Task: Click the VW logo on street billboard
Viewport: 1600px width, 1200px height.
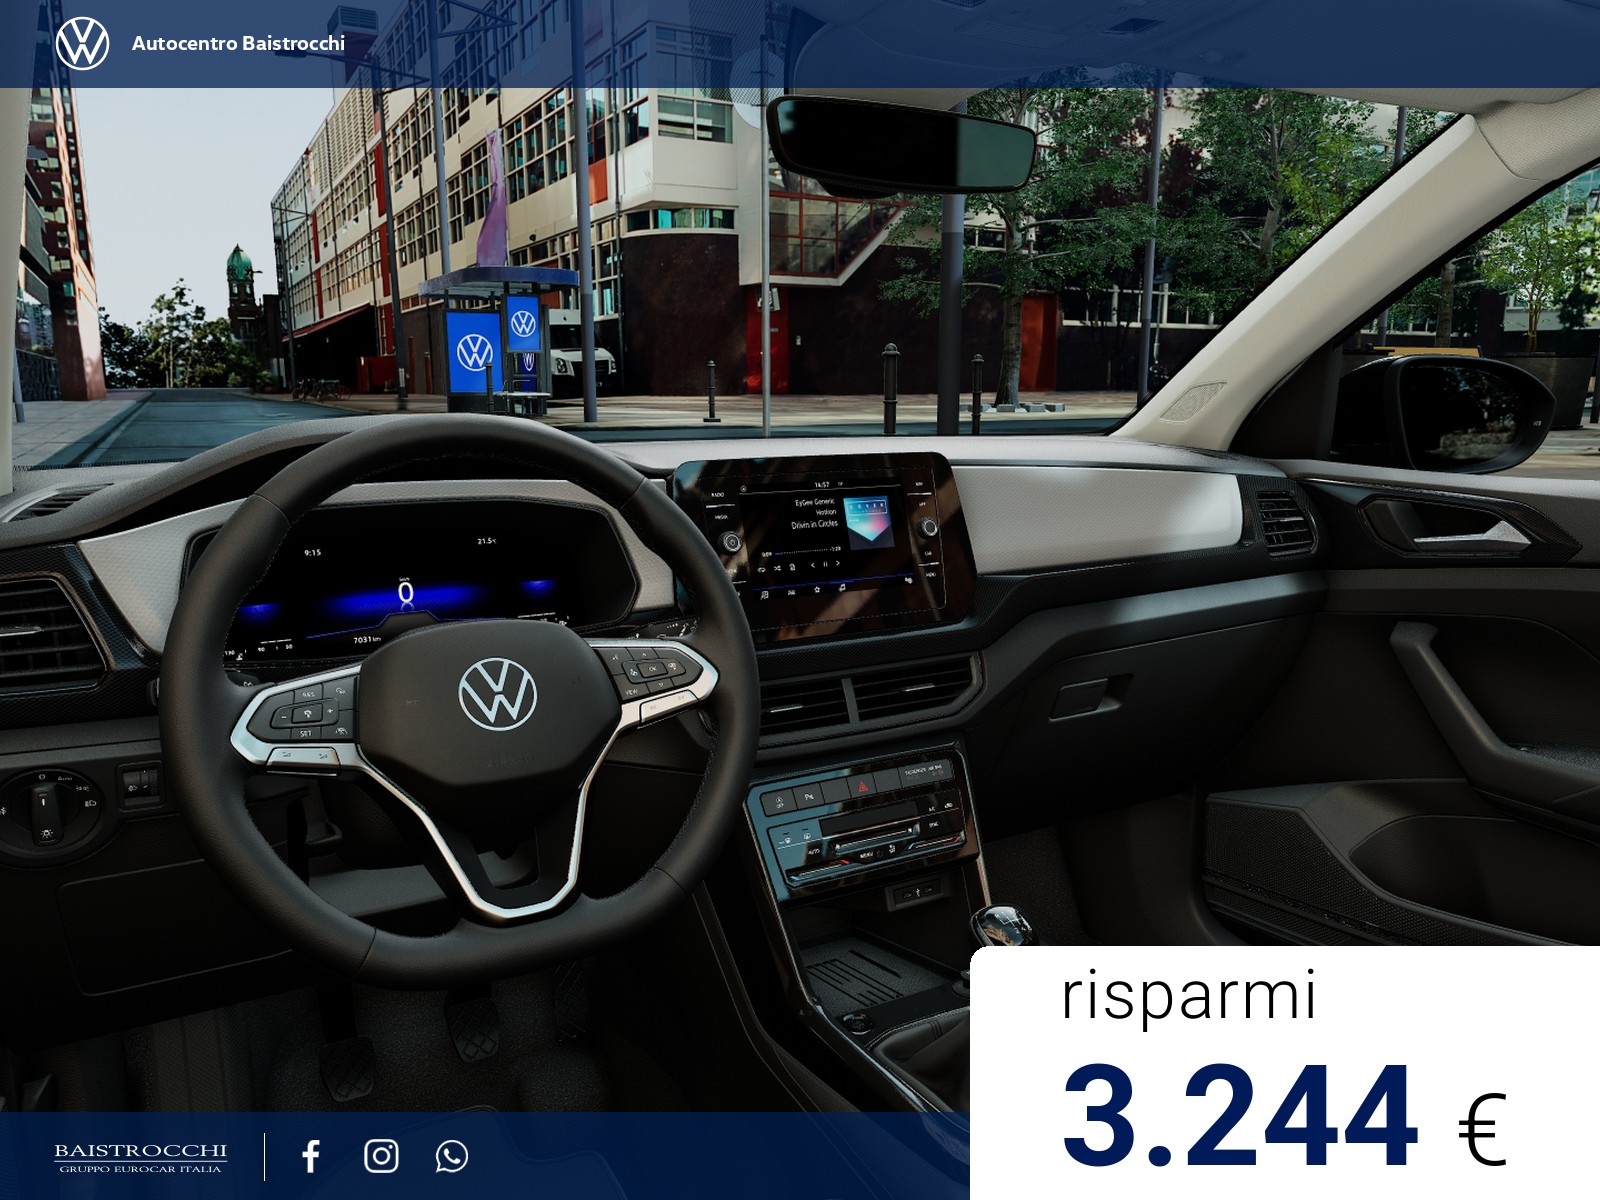Action: coord(474,352)
